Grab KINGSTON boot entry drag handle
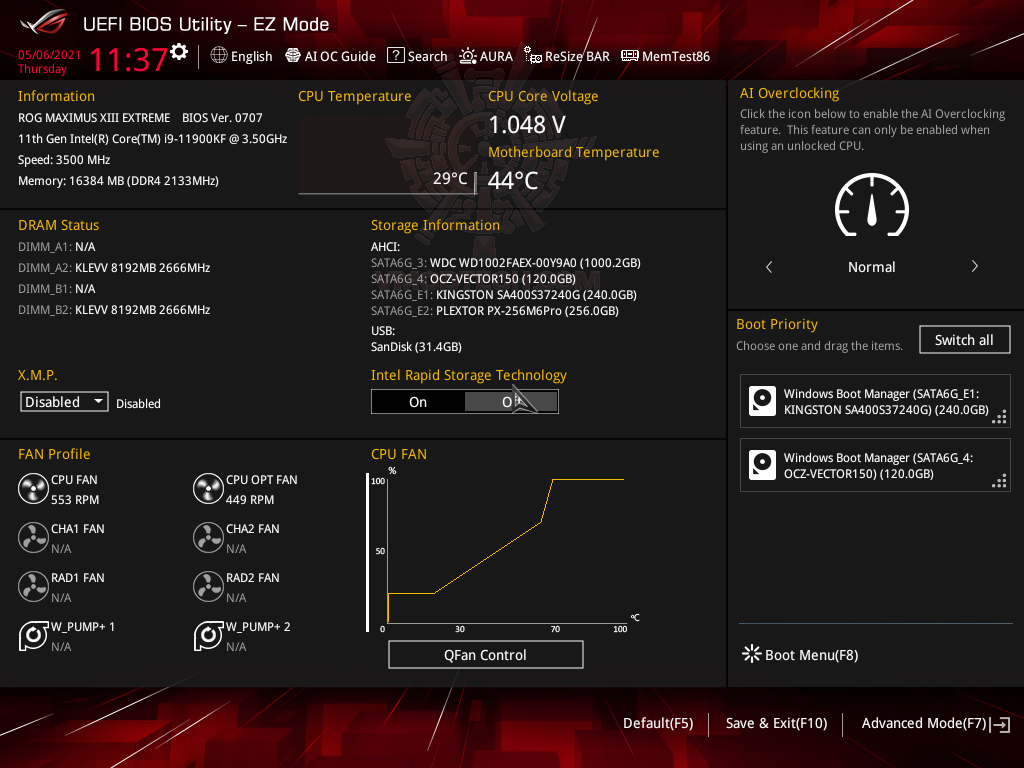Image resolution: width=1024 pixels, height=768 pixels. coord(999,417)
